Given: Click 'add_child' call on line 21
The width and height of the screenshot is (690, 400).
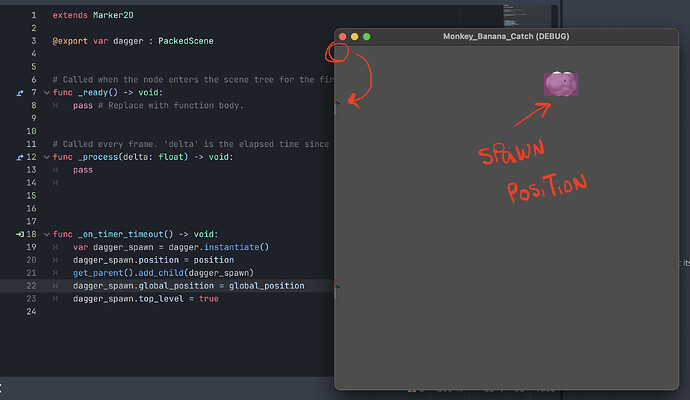Looking at the screenshot, I should [161, 273].
